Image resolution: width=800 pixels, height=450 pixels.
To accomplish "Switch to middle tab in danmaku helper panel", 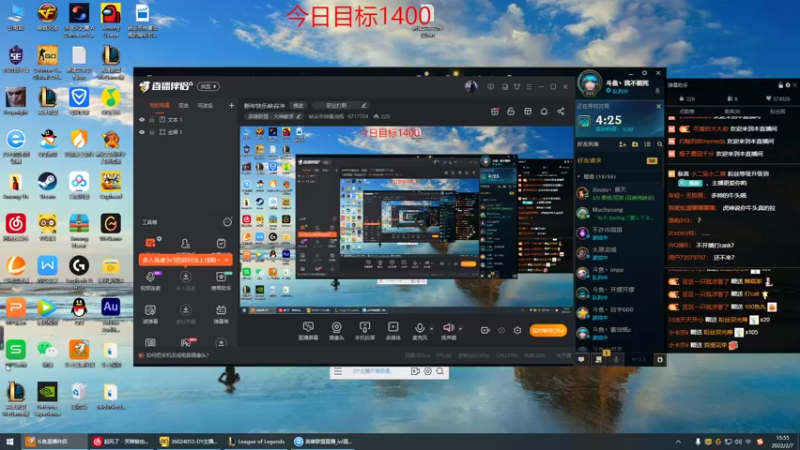I will point(732,111).
